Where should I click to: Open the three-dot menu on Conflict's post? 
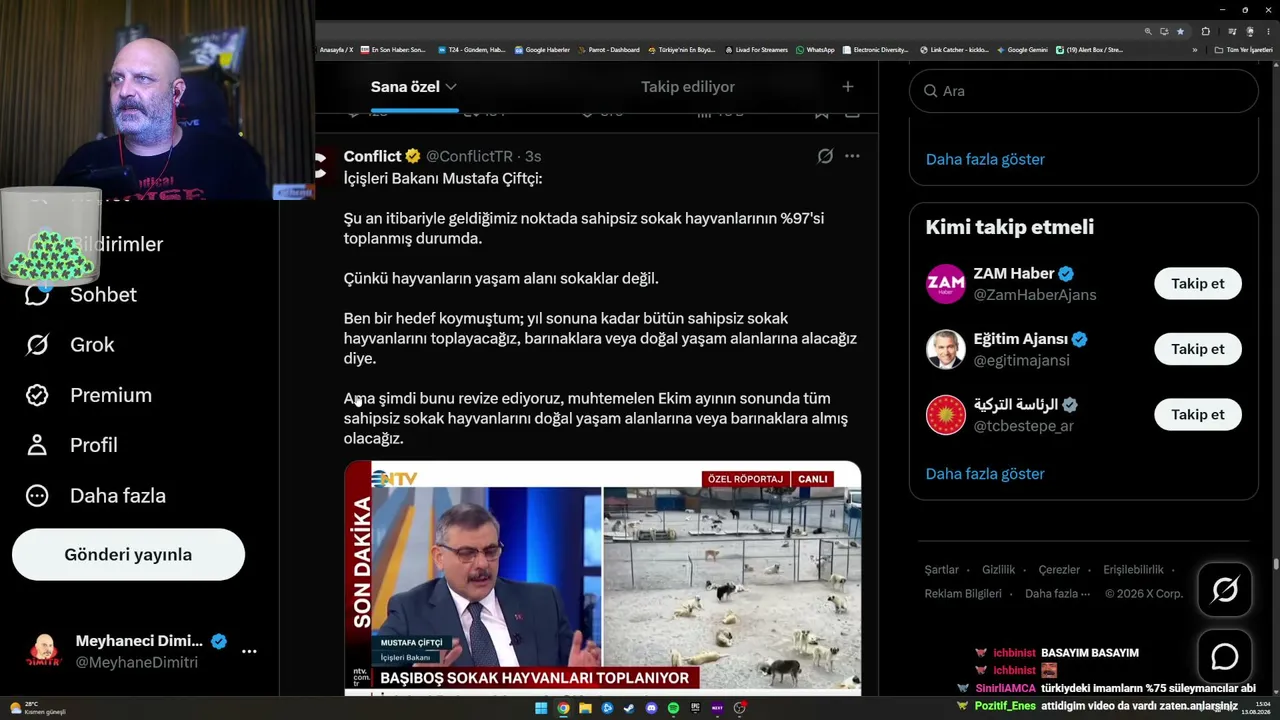click(x=852, y=156)
